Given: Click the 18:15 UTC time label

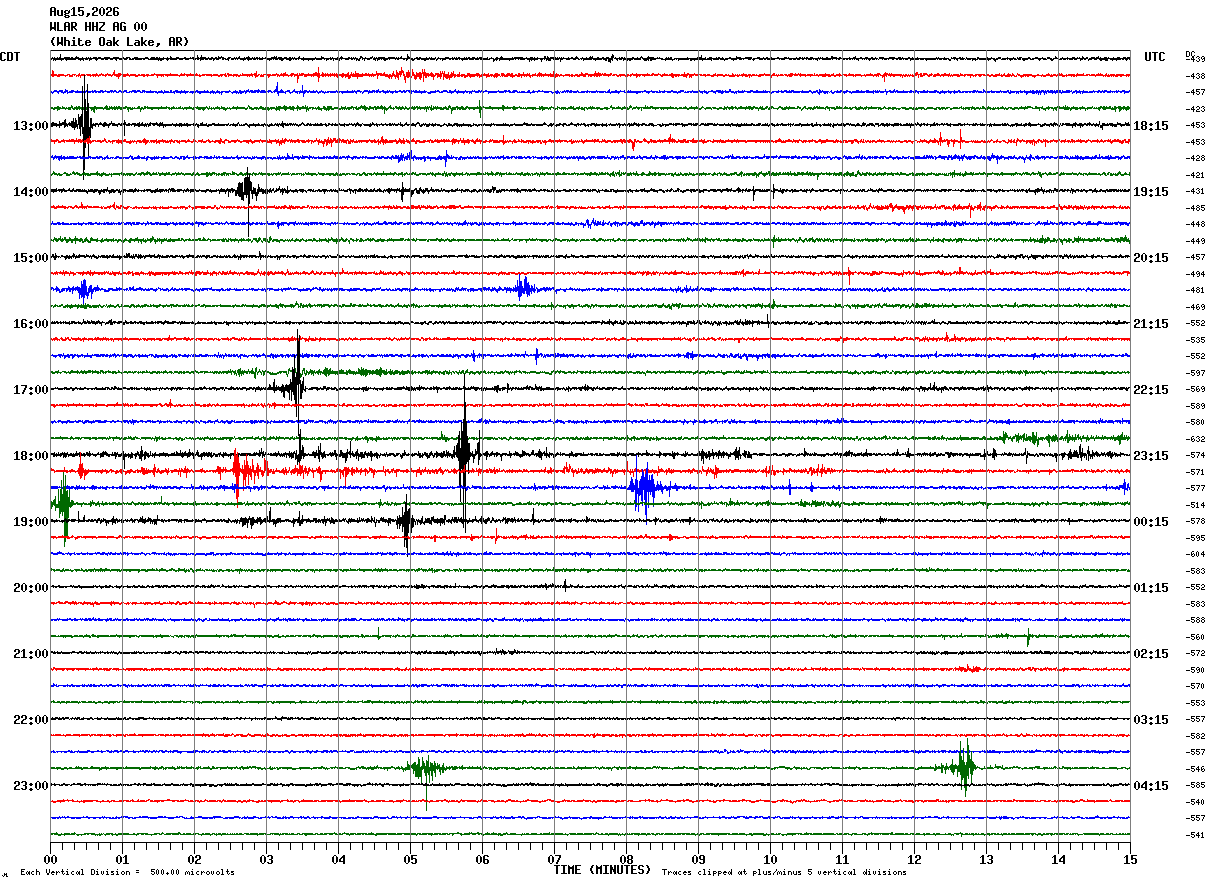Looking at the screenshot, I should coord(1150,126).
